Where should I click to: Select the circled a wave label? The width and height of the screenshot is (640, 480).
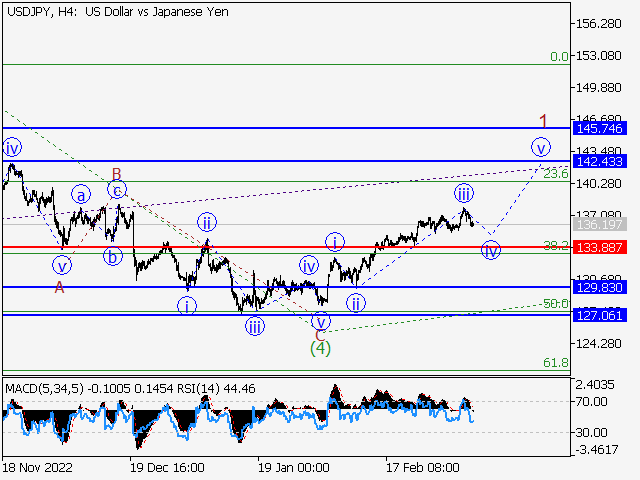[x=81, y=195]
